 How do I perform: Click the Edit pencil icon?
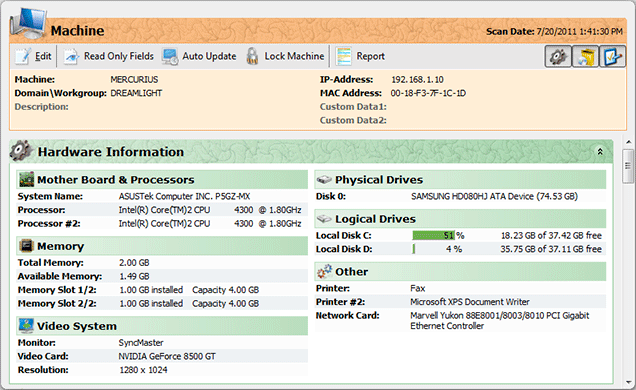coord(23,56)
